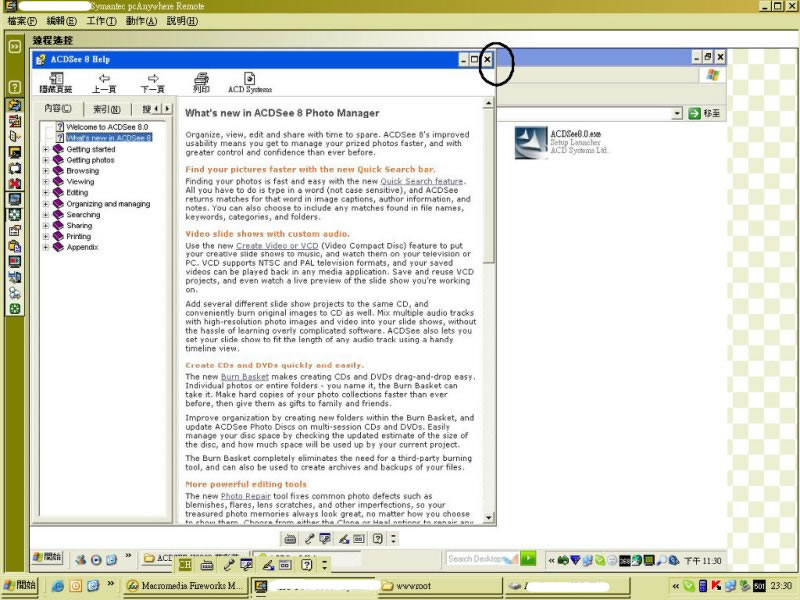Image resolution: width=800 pixels, height=600 pixels.
Task: Switch to the 索引(N) index tab
Action: point(107,109)
